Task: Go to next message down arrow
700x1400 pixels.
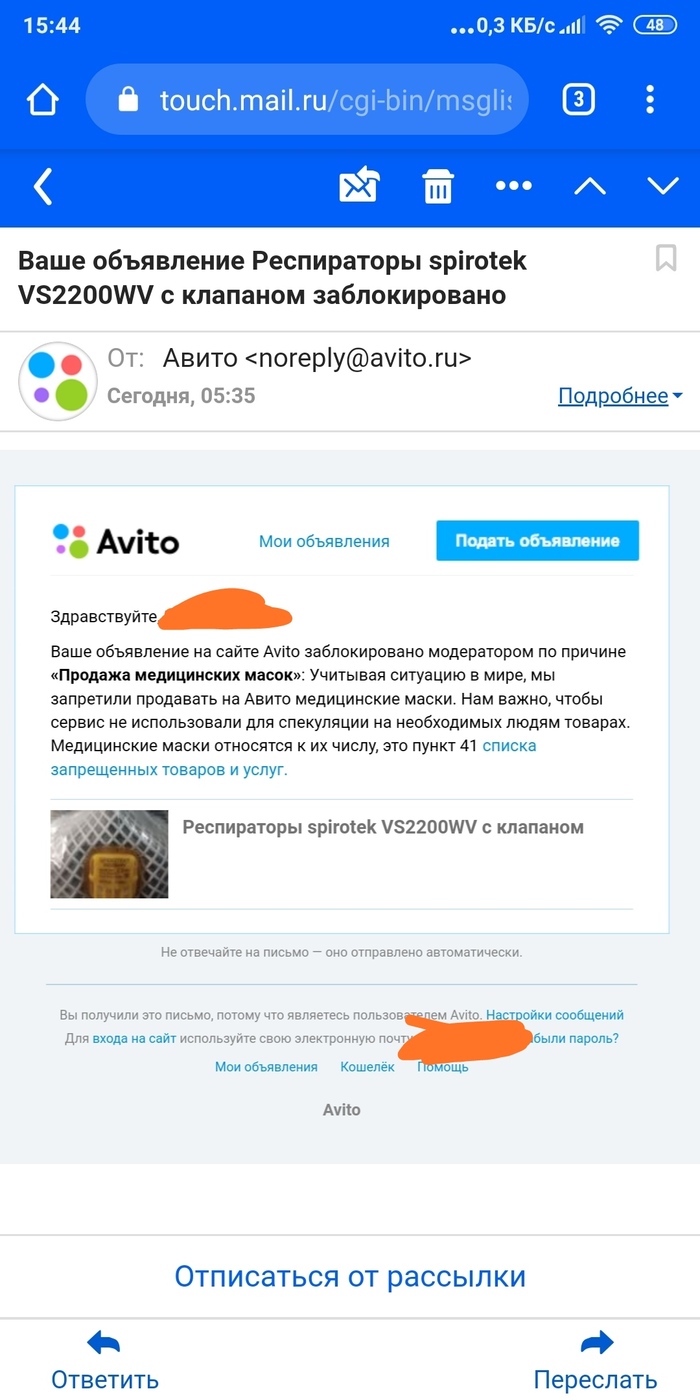Action: point(662,186)
